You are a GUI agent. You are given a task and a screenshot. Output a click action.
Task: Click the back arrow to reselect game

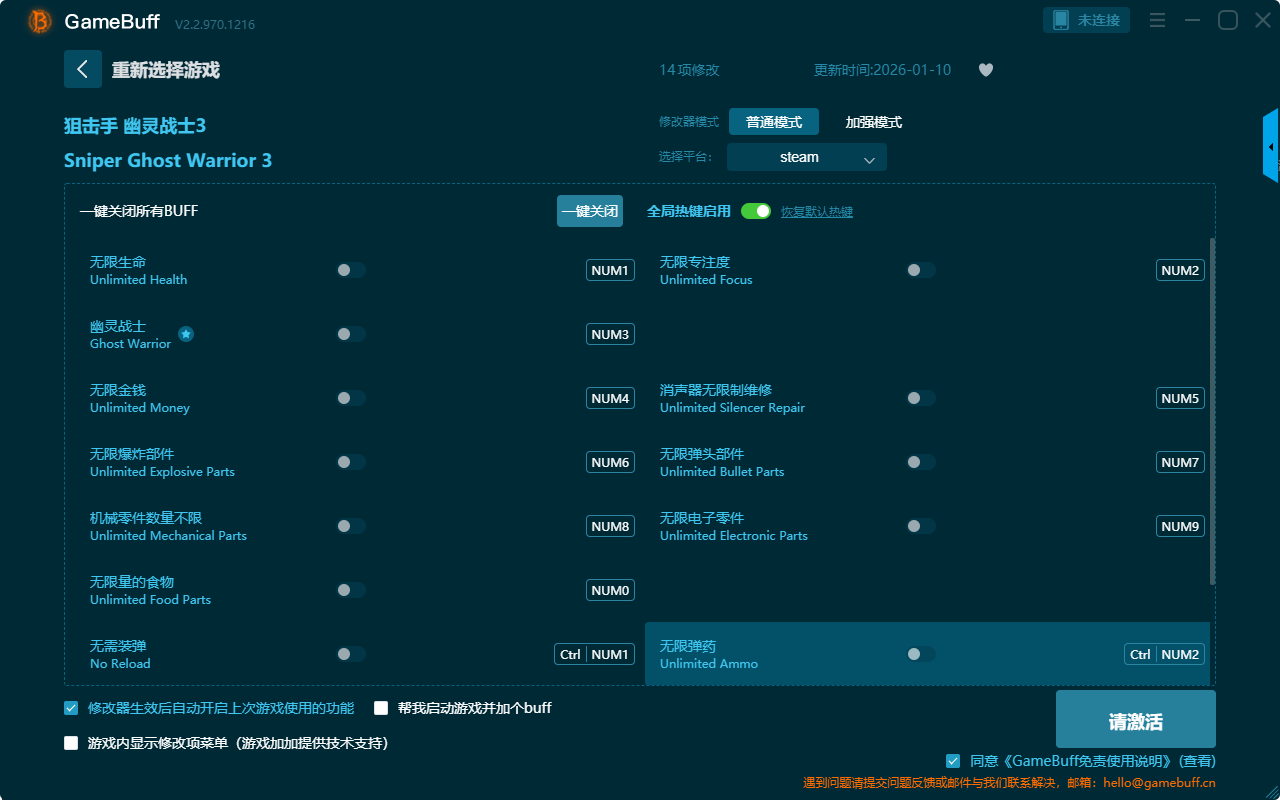tap(83, 69)
